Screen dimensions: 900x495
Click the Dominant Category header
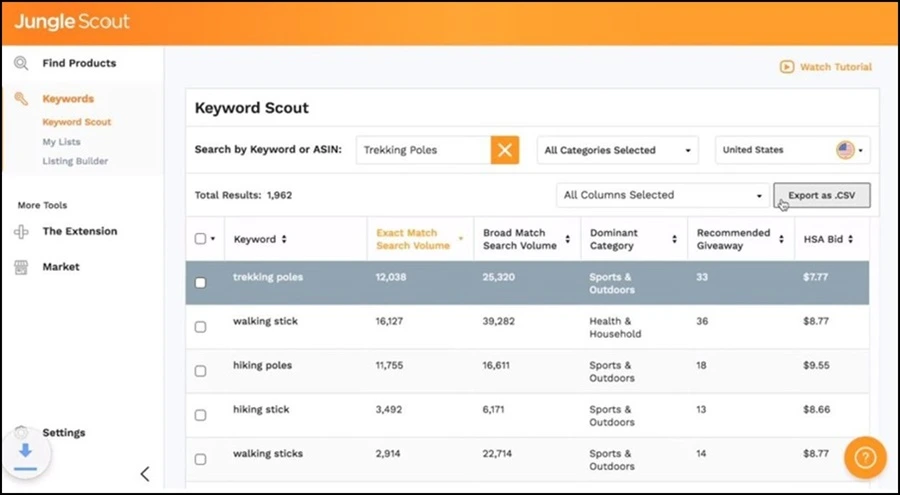click(x=614, y=239)
